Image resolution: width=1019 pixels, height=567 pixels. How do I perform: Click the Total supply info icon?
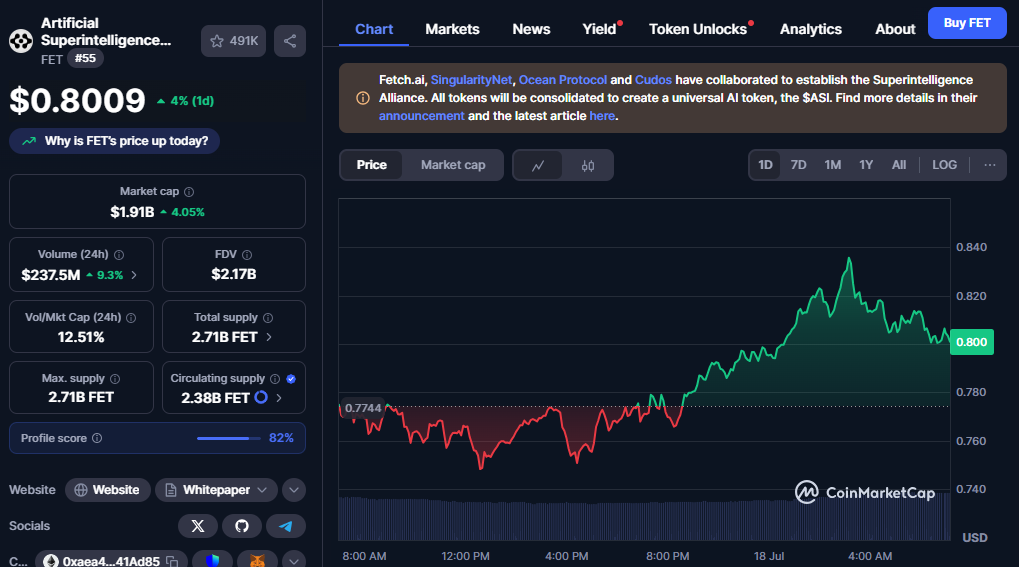pyautogui.click(x=268, y=318)
